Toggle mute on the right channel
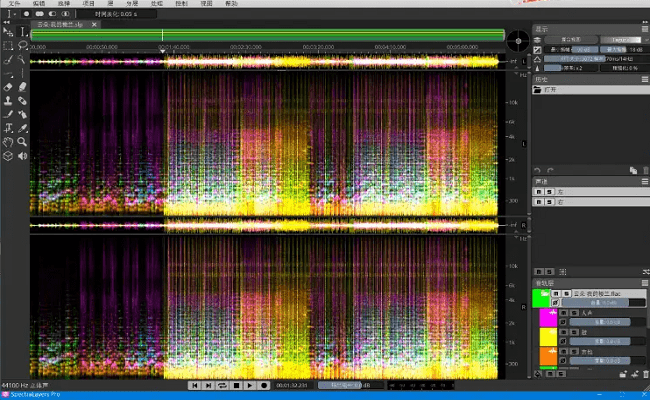The width and height of the screenshot is (650, 400). click(x=538, y=202)
